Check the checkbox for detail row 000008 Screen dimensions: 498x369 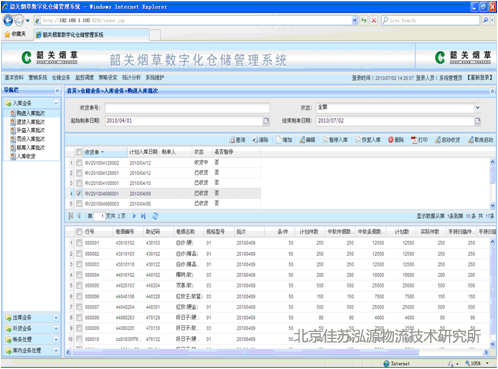click(79, 318)
